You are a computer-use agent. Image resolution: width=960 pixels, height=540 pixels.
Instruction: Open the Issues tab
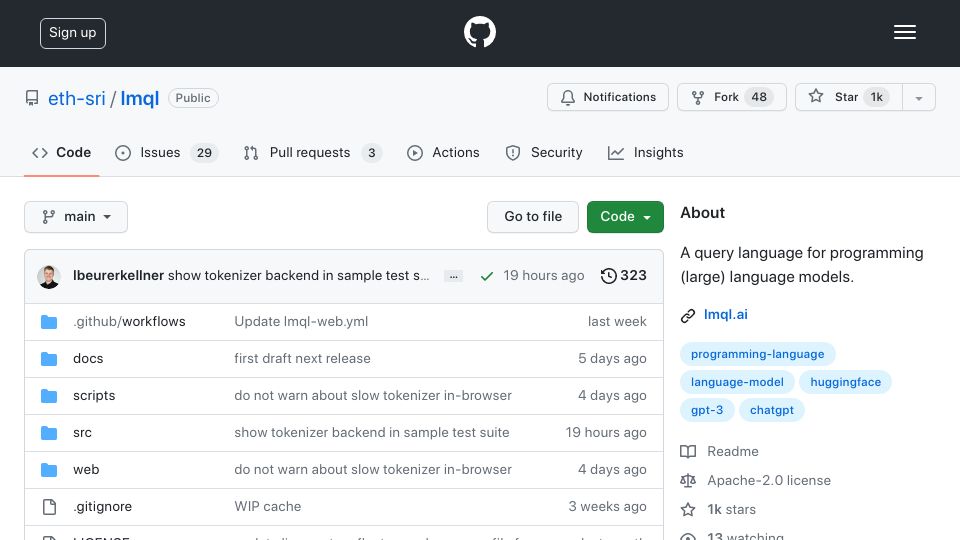click(166, 153)
